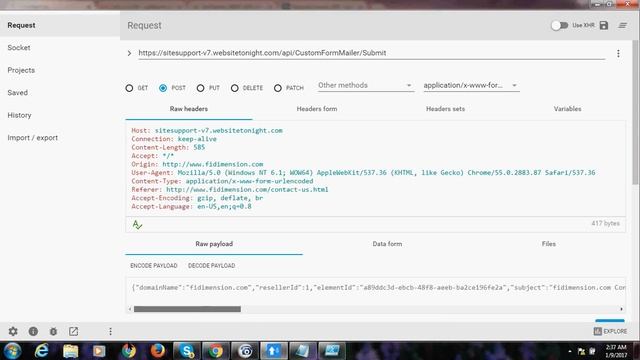The height and width of the screenshot is (360, 640).
Task: Open URL row three-dot options
Action: [618, 53]
